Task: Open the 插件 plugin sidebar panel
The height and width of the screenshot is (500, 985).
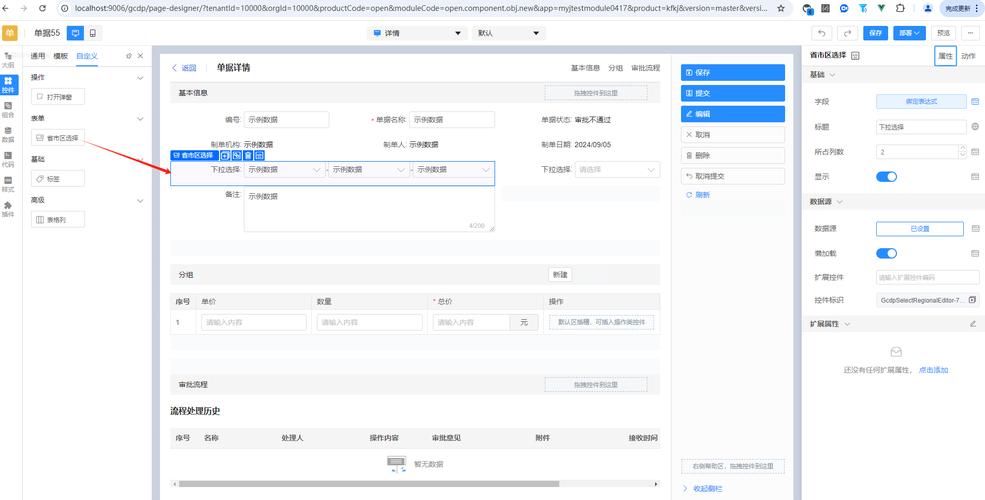Action: [x=8, y=209]
